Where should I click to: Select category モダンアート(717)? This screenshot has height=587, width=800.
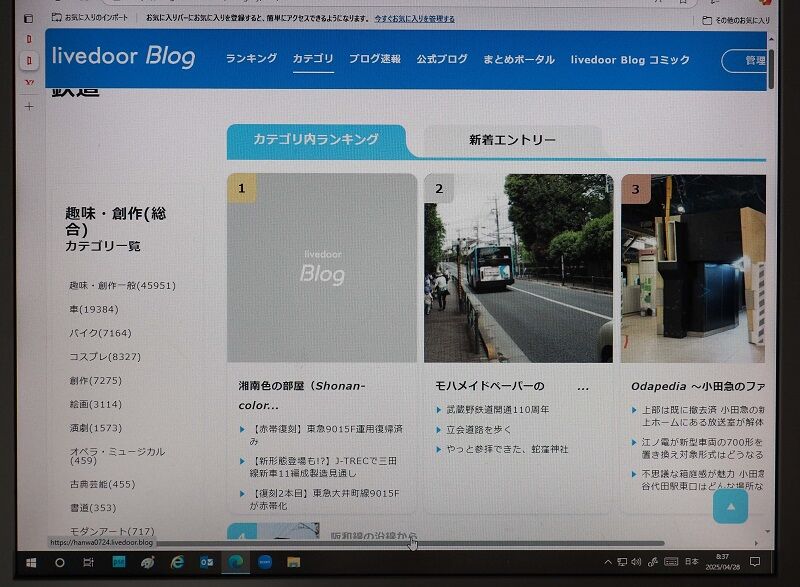pos(112,531)
